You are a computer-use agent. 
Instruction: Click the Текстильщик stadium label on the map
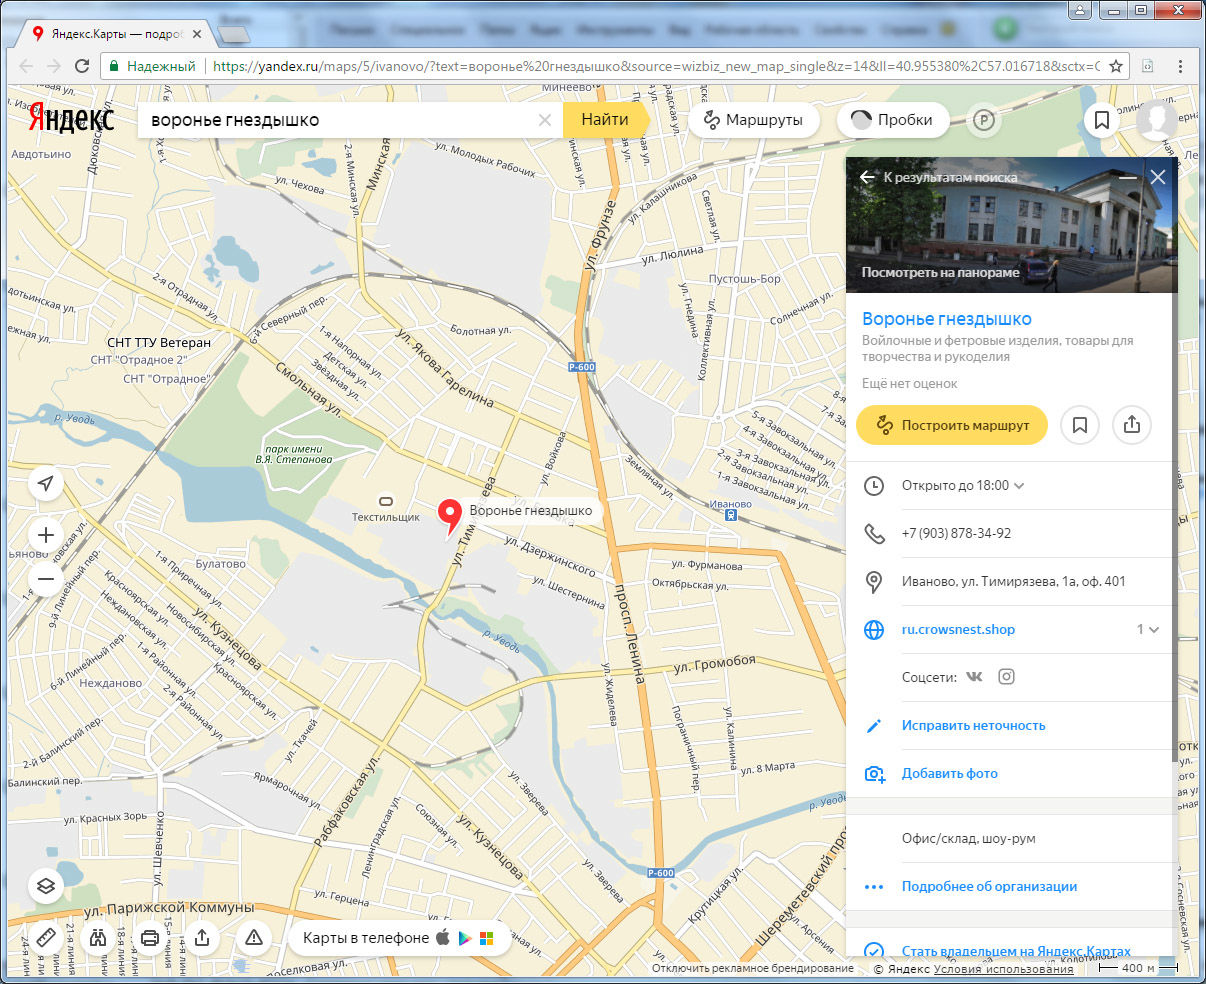[x=386, y=517]
